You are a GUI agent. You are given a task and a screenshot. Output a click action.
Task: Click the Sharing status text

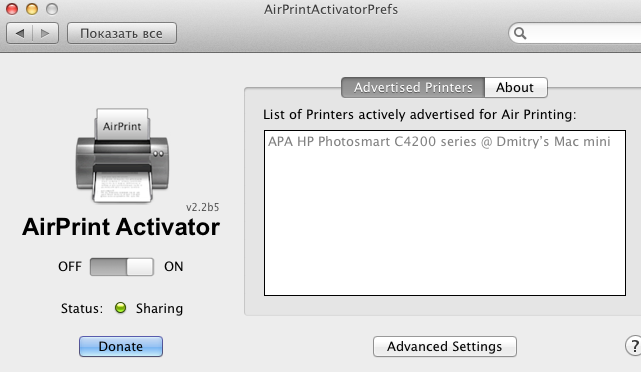[159, 308]
